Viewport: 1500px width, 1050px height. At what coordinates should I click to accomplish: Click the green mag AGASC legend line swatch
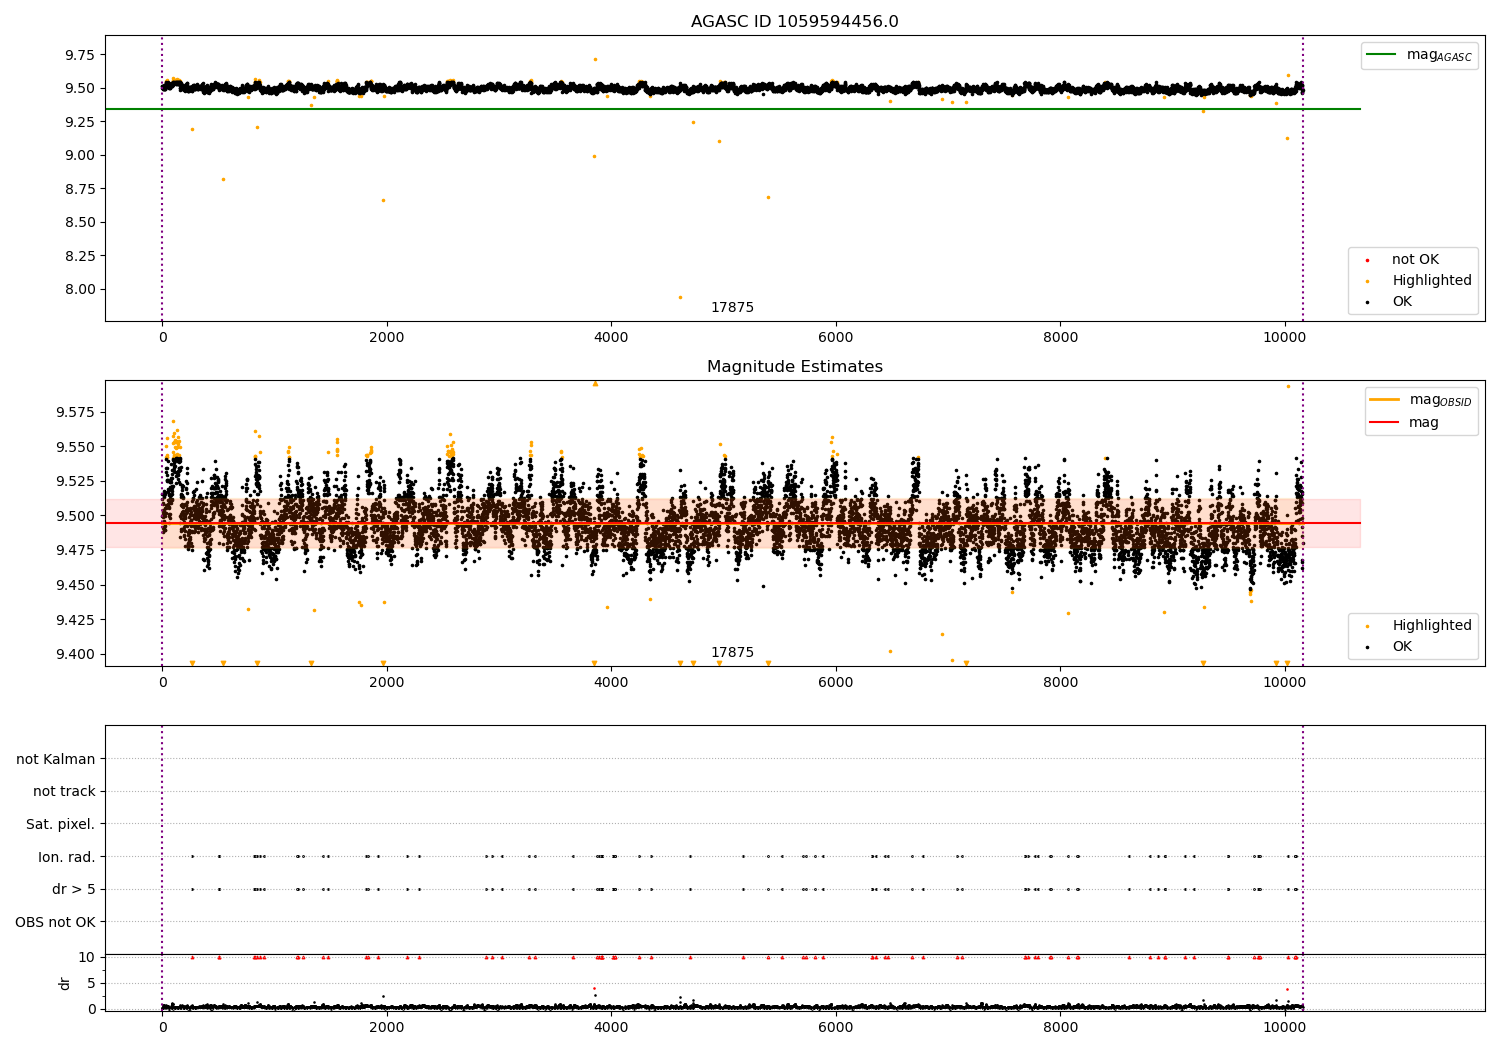point(1381,55)
